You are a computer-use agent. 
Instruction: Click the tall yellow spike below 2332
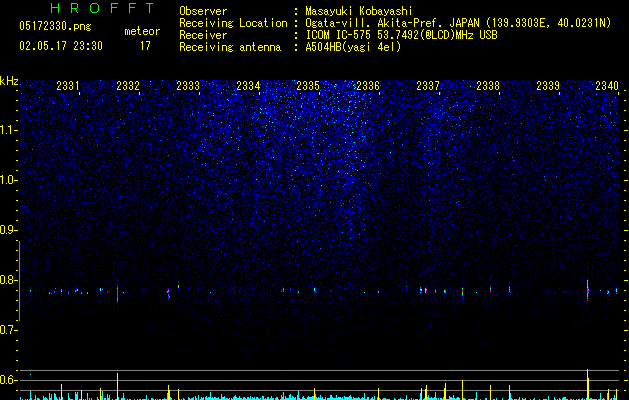click(x=118, y=386)
